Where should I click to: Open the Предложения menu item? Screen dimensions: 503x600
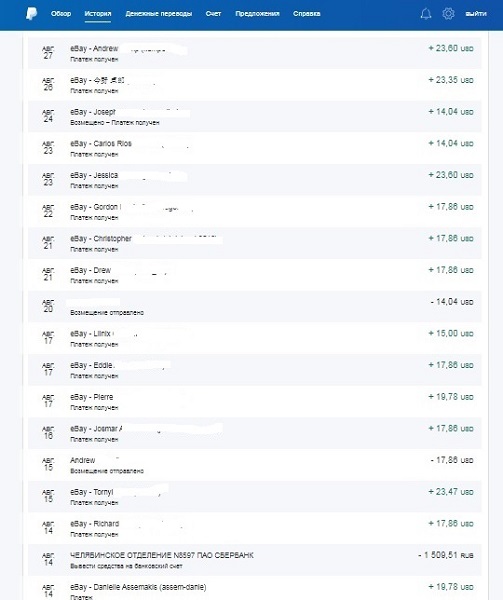click(x=257, y=14)
